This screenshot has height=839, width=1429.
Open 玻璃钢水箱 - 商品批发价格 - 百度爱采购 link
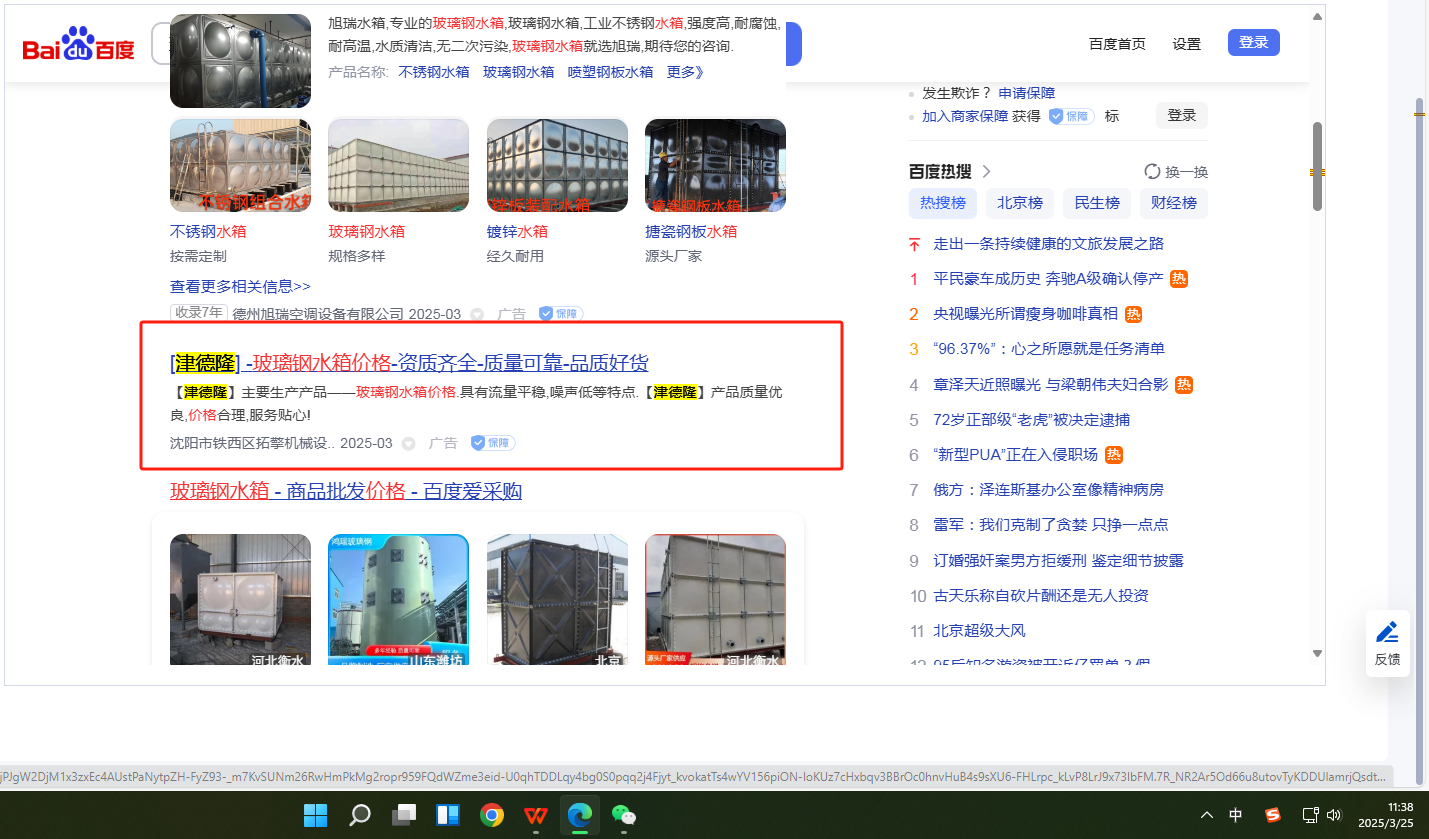[346, 491]
